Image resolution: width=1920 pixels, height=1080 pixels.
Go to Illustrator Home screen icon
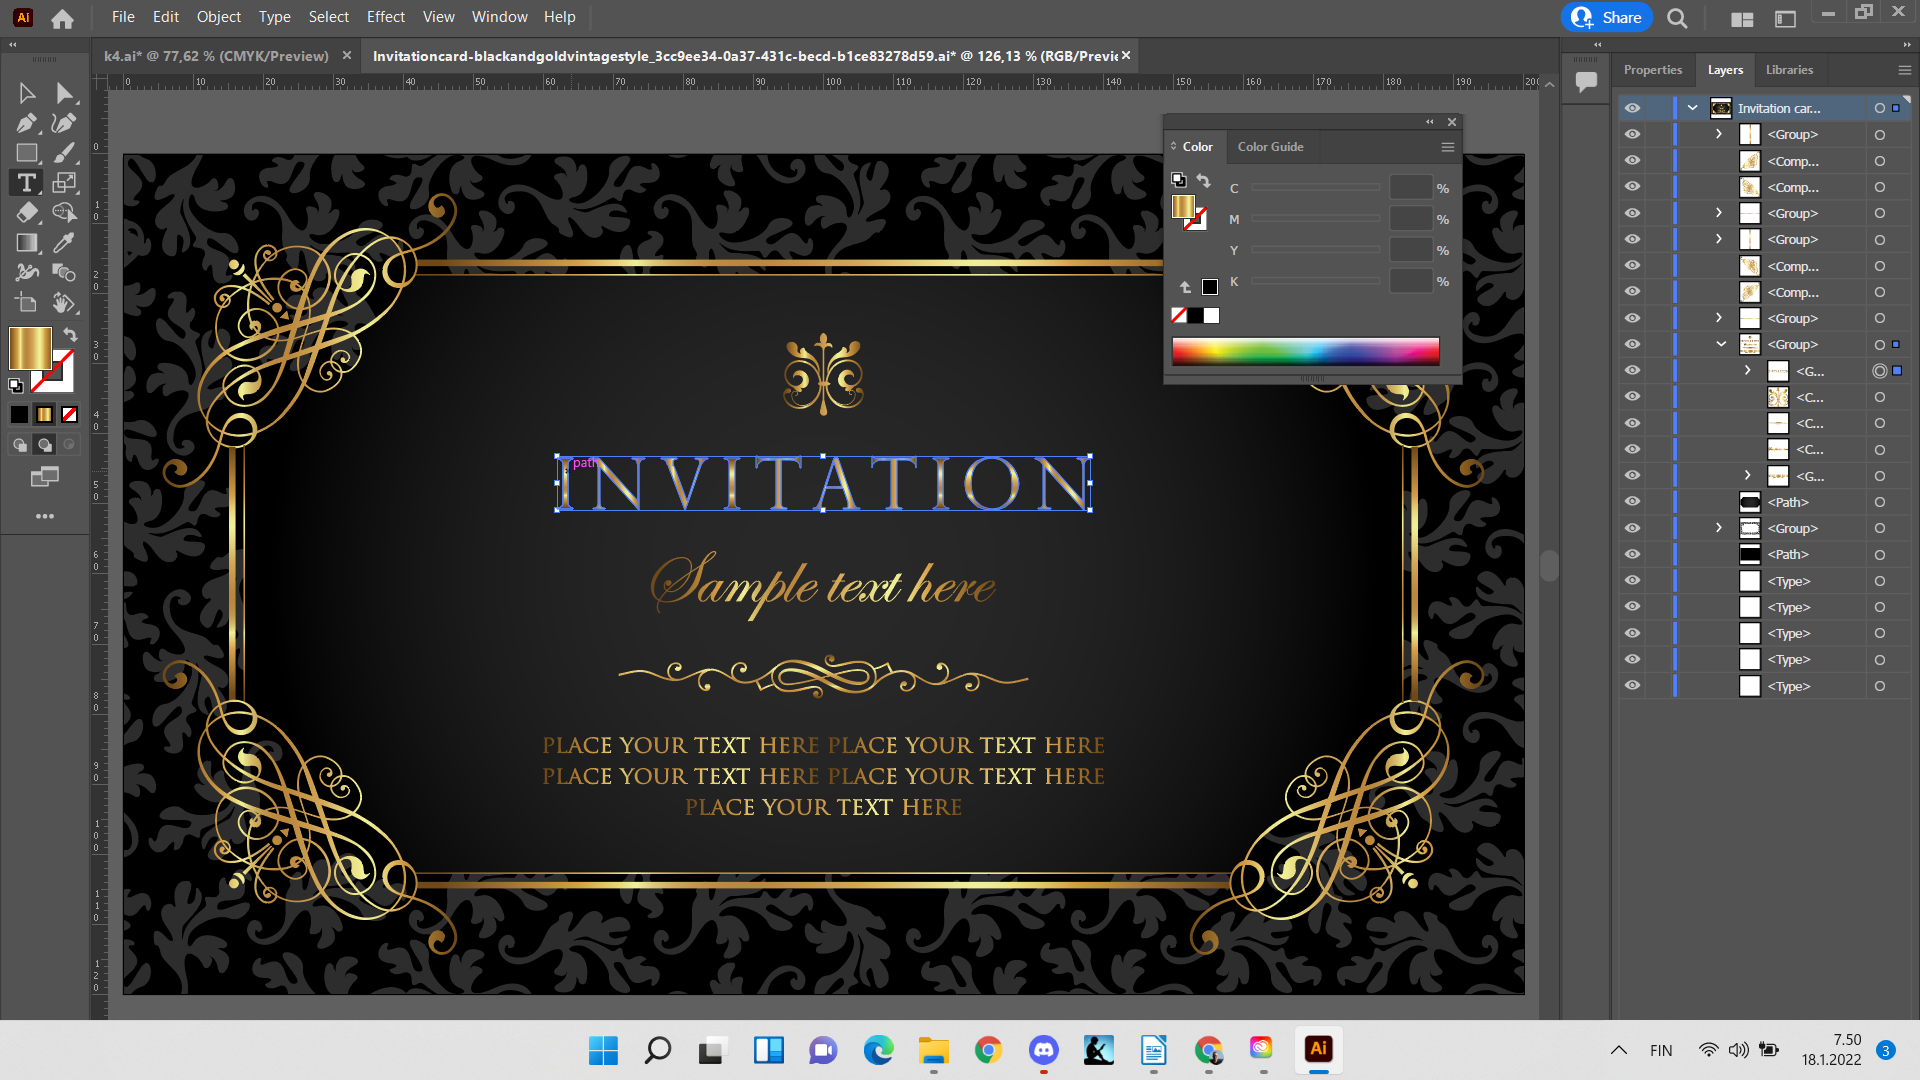pos(62,18)
